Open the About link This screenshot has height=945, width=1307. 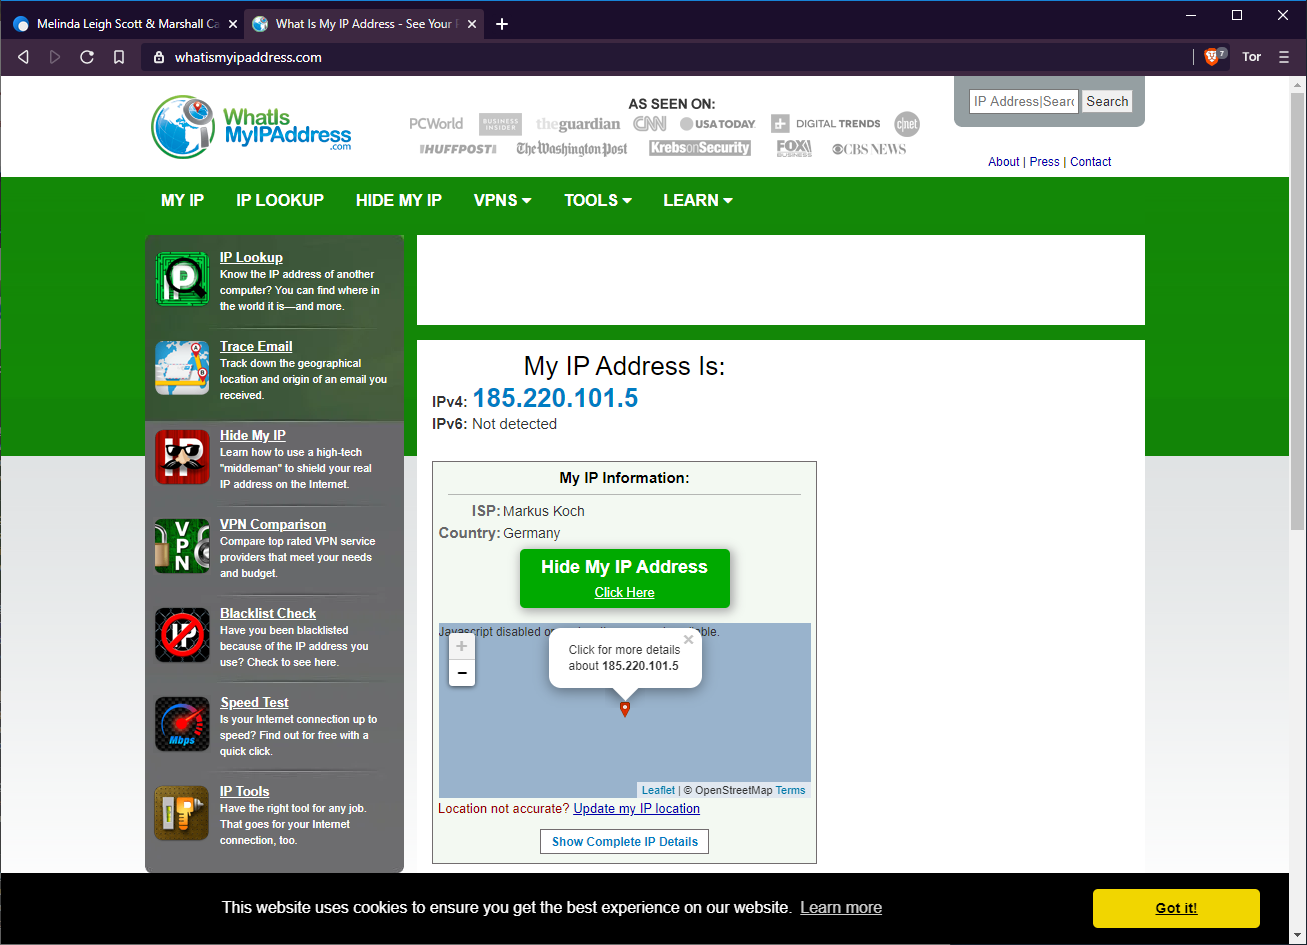pyautogui.click(x=1003, y=161)
